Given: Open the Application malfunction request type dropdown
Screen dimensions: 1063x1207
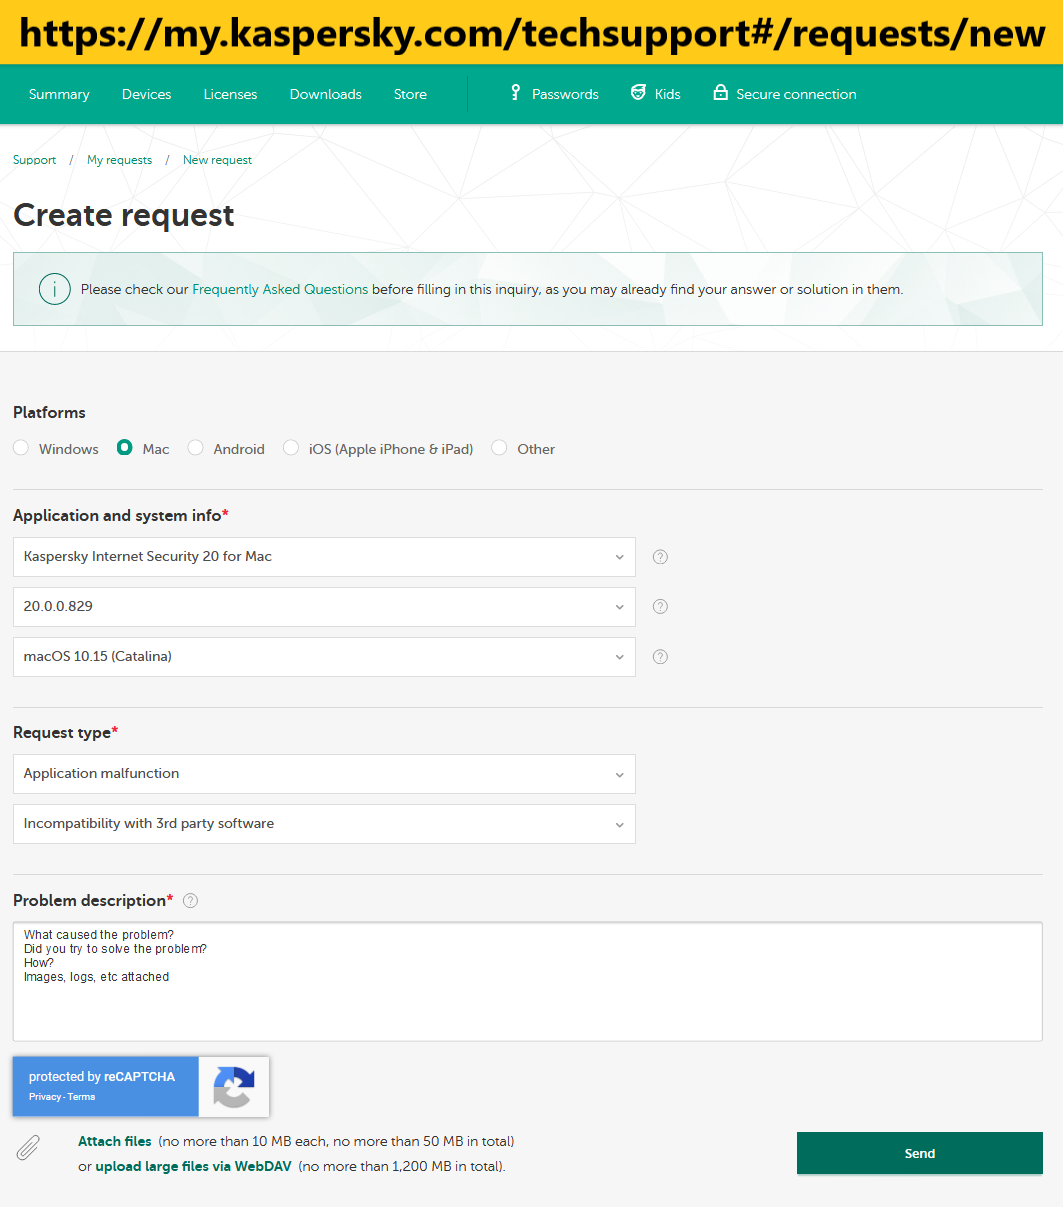Looking at the screenshot, I should coord(324,774).
